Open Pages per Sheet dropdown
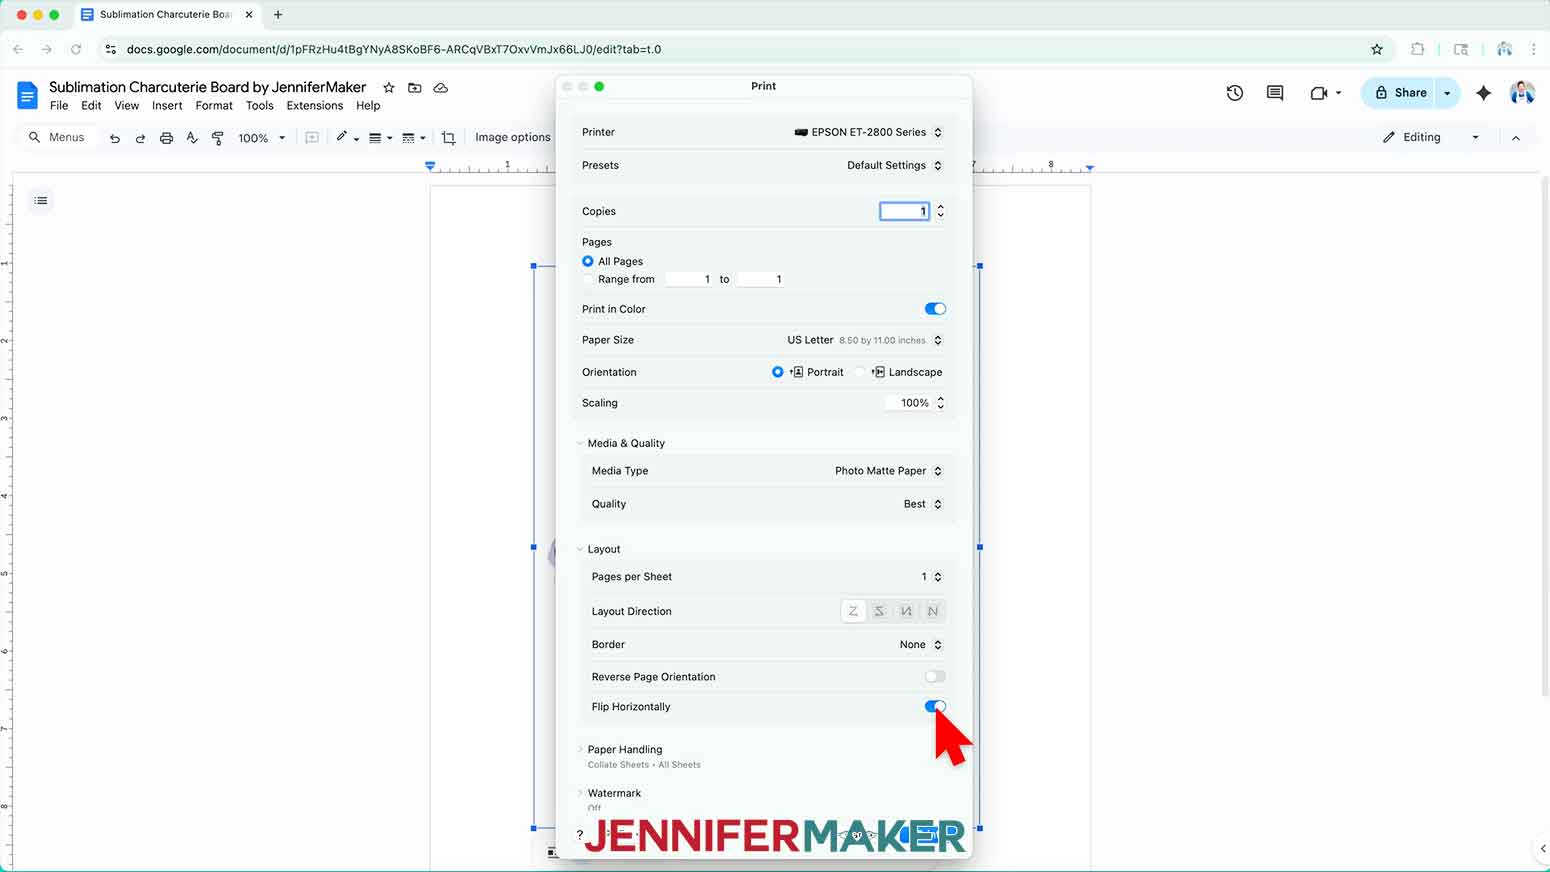 931,577
